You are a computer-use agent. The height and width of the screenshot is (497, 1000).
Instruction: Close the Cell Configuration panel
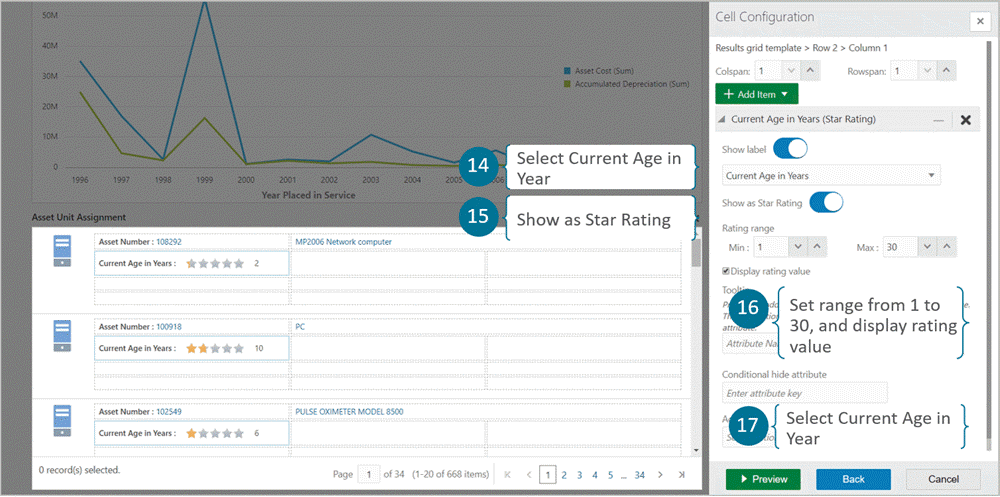tap(980, 21)
